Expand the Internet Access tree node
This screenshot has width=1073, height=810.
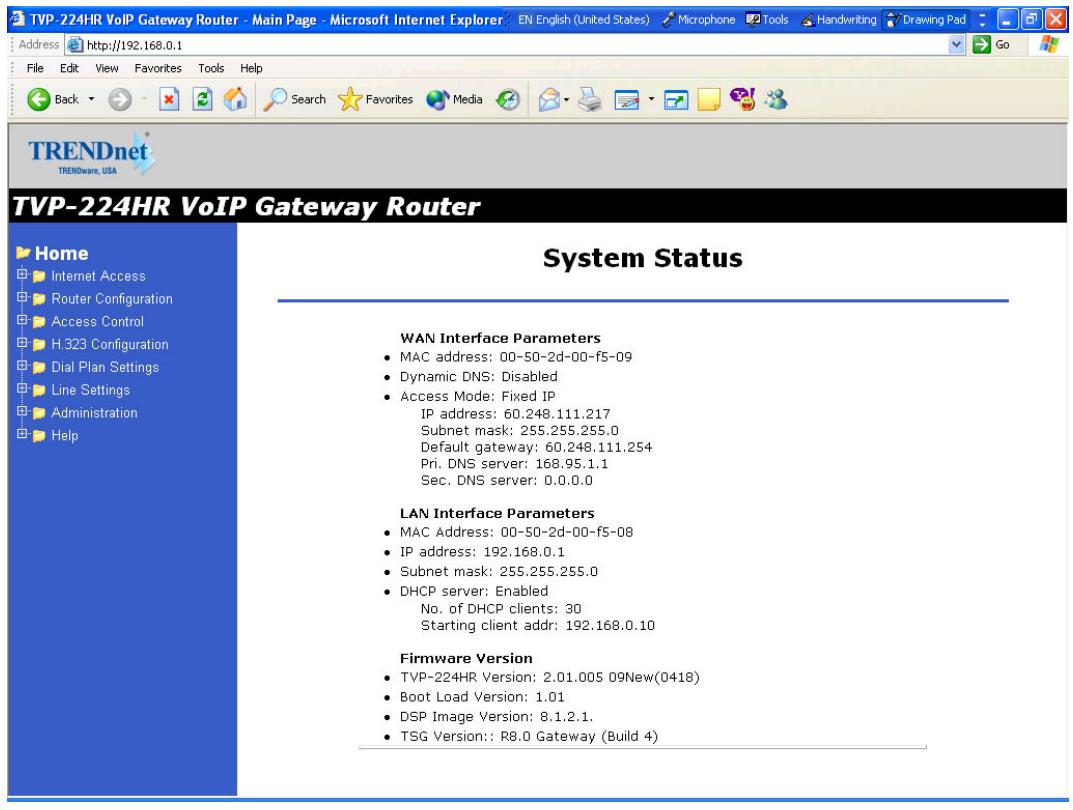[22, 275]
